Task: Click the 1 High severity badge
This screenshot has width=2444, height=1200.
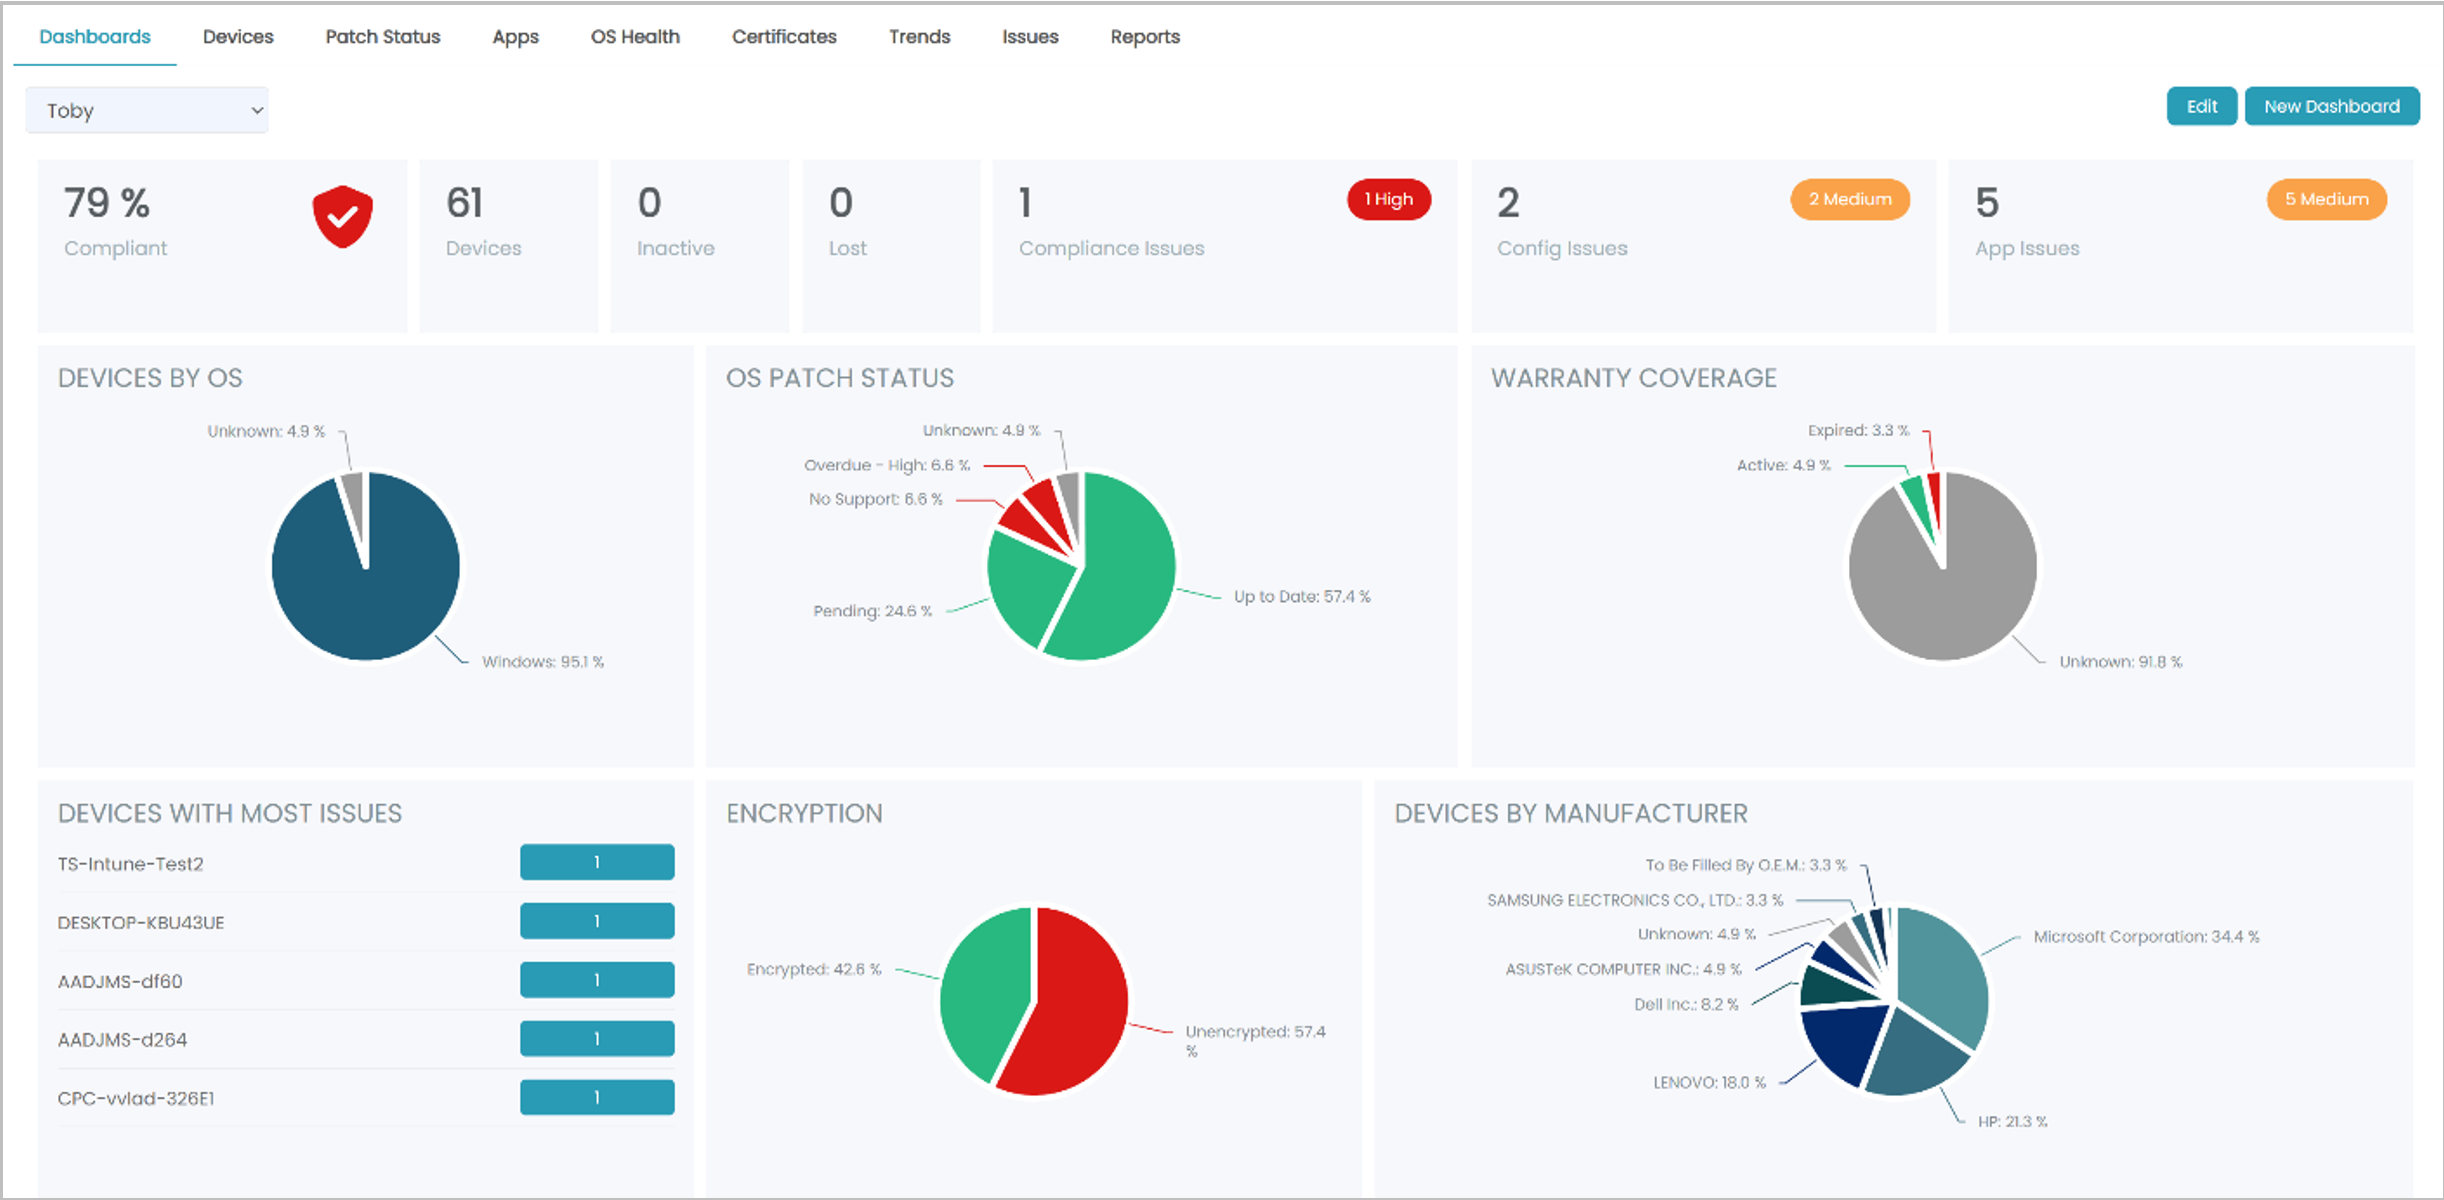Action: click(1388, 199)
